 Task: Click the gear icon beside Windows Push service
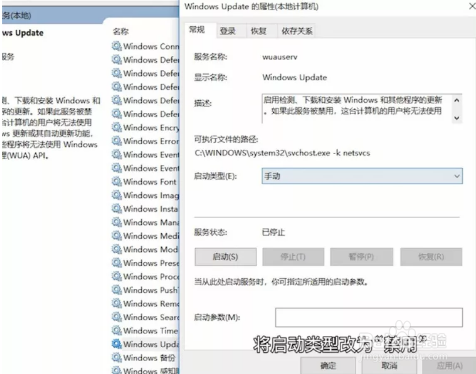point(117,290)
